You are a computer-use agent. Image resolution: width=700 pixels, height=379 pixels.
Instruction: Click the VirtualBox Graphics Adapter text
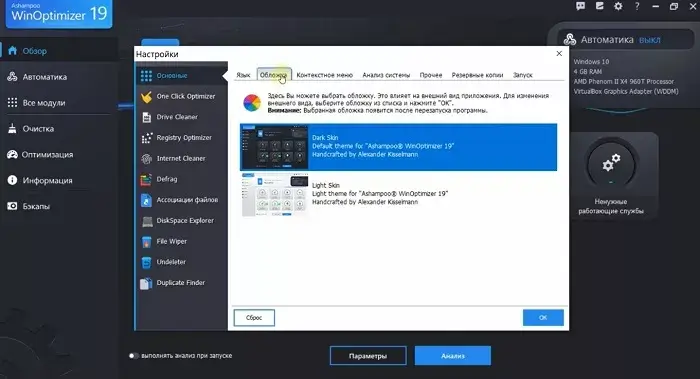click(626, 92)
